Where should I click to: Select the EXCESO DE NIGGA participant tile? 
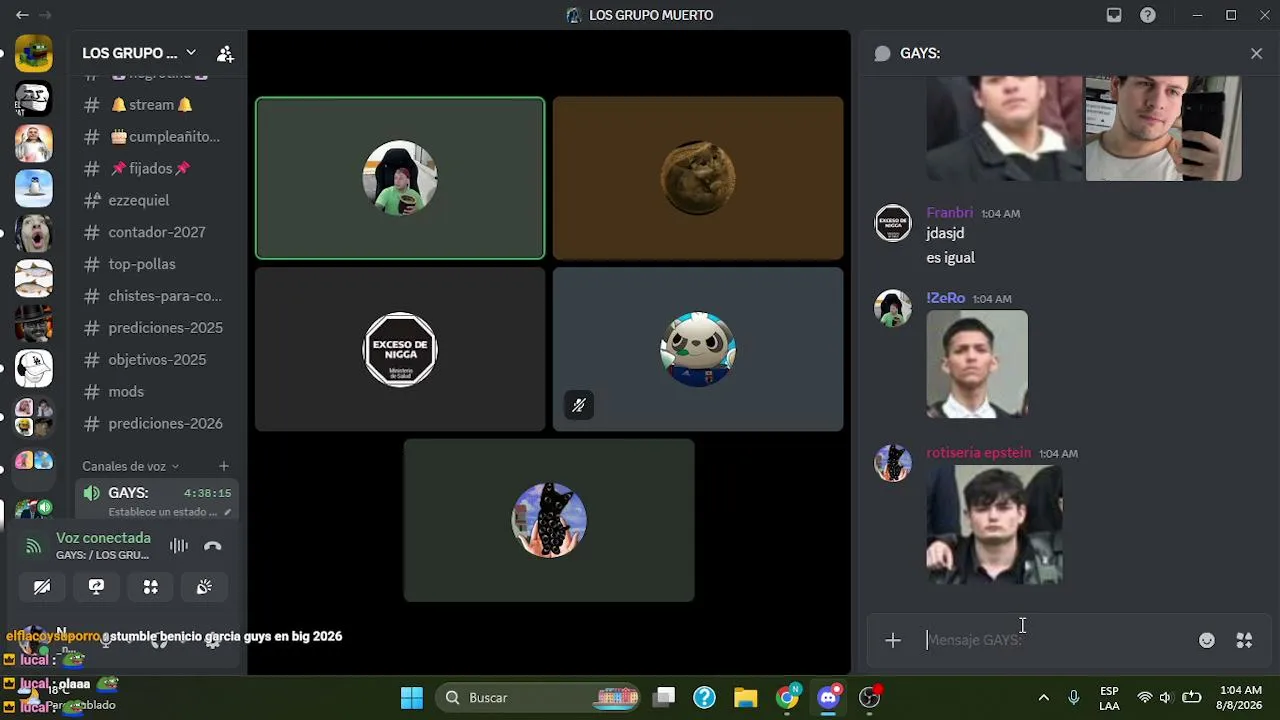coord(400,349)
